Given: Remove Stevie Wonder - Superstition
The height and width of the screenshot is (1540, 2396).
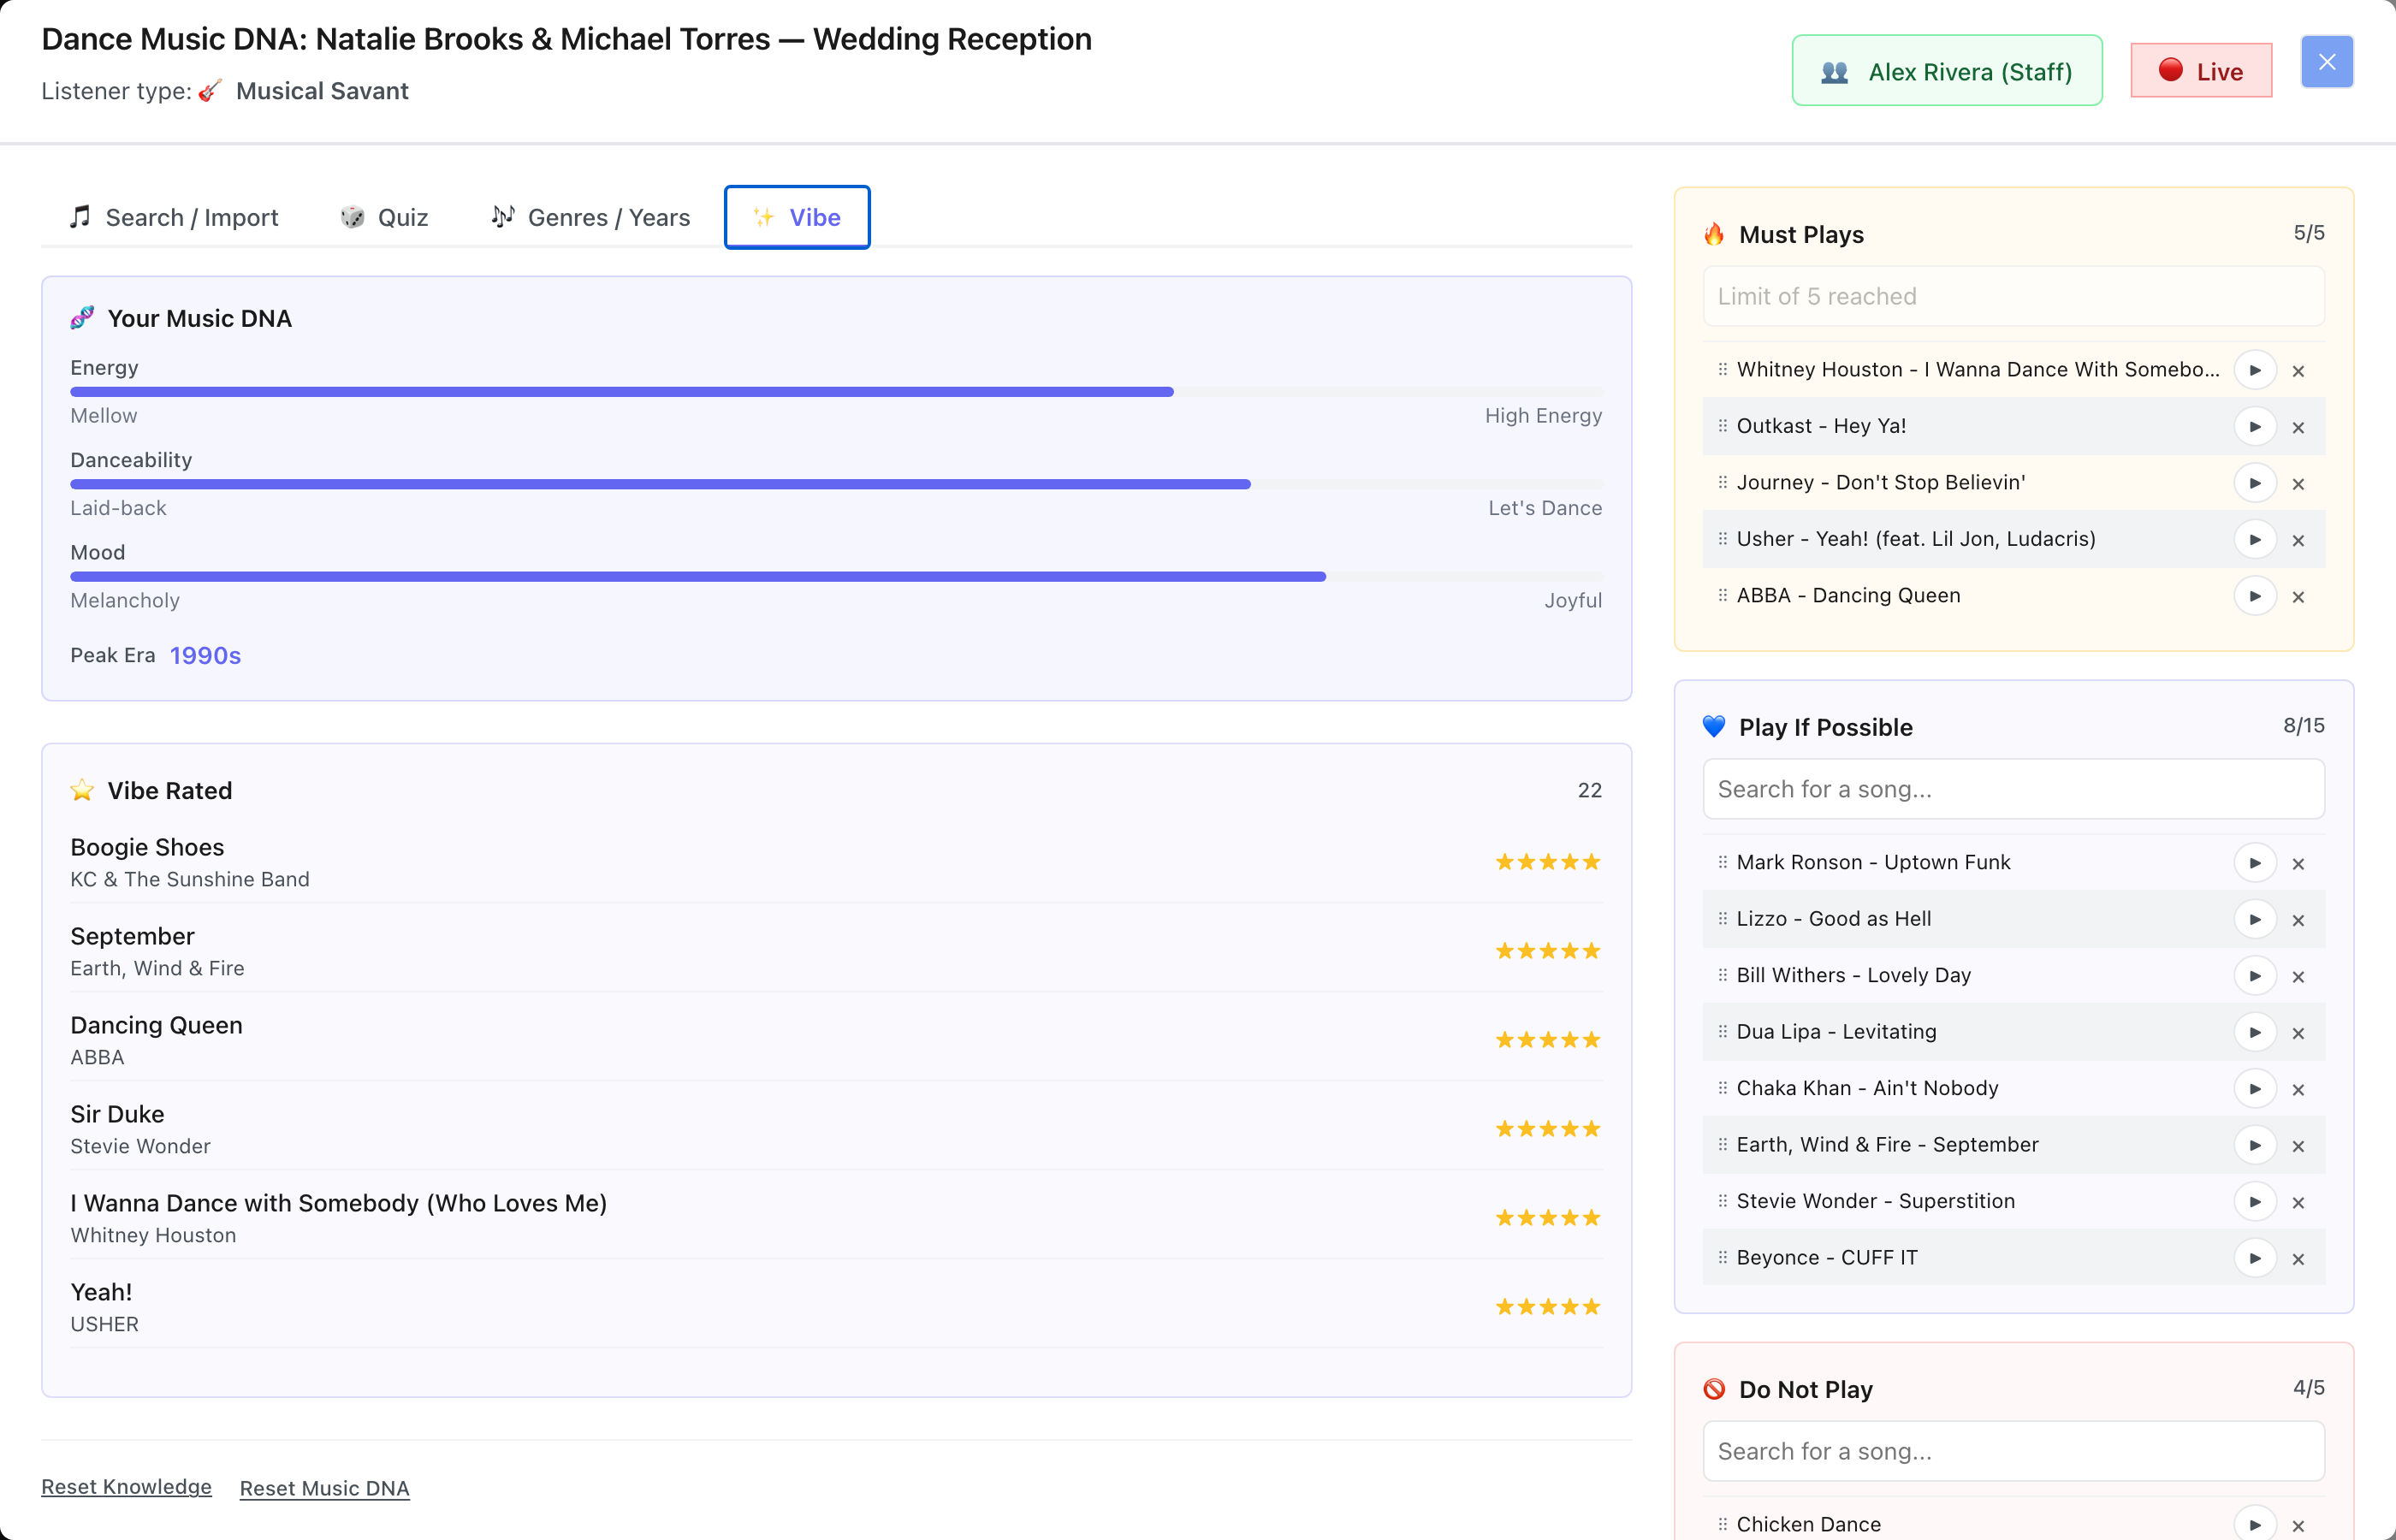Looking at the screenshot, I should [x=2298, y=1203].
